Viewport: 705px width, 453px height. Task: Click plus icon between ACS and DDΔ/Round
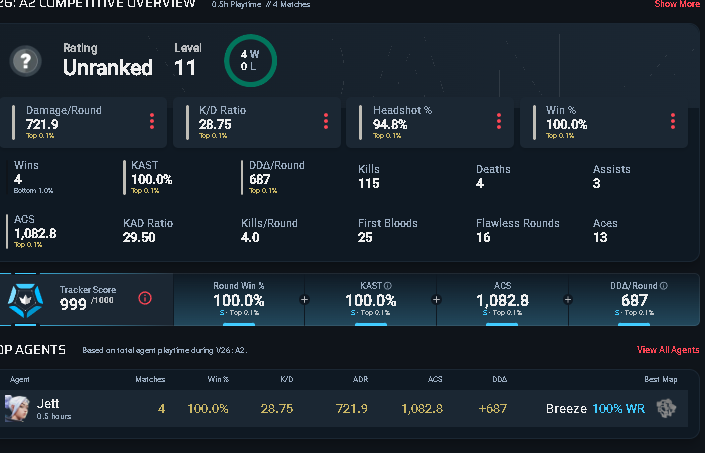[568, 300]
